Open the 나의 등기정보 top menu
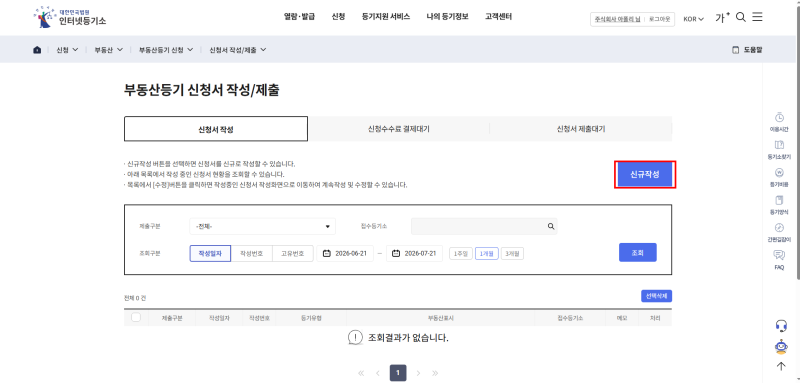Image resolution: width=800 pixels, height=383 pixels. [447, 17]
